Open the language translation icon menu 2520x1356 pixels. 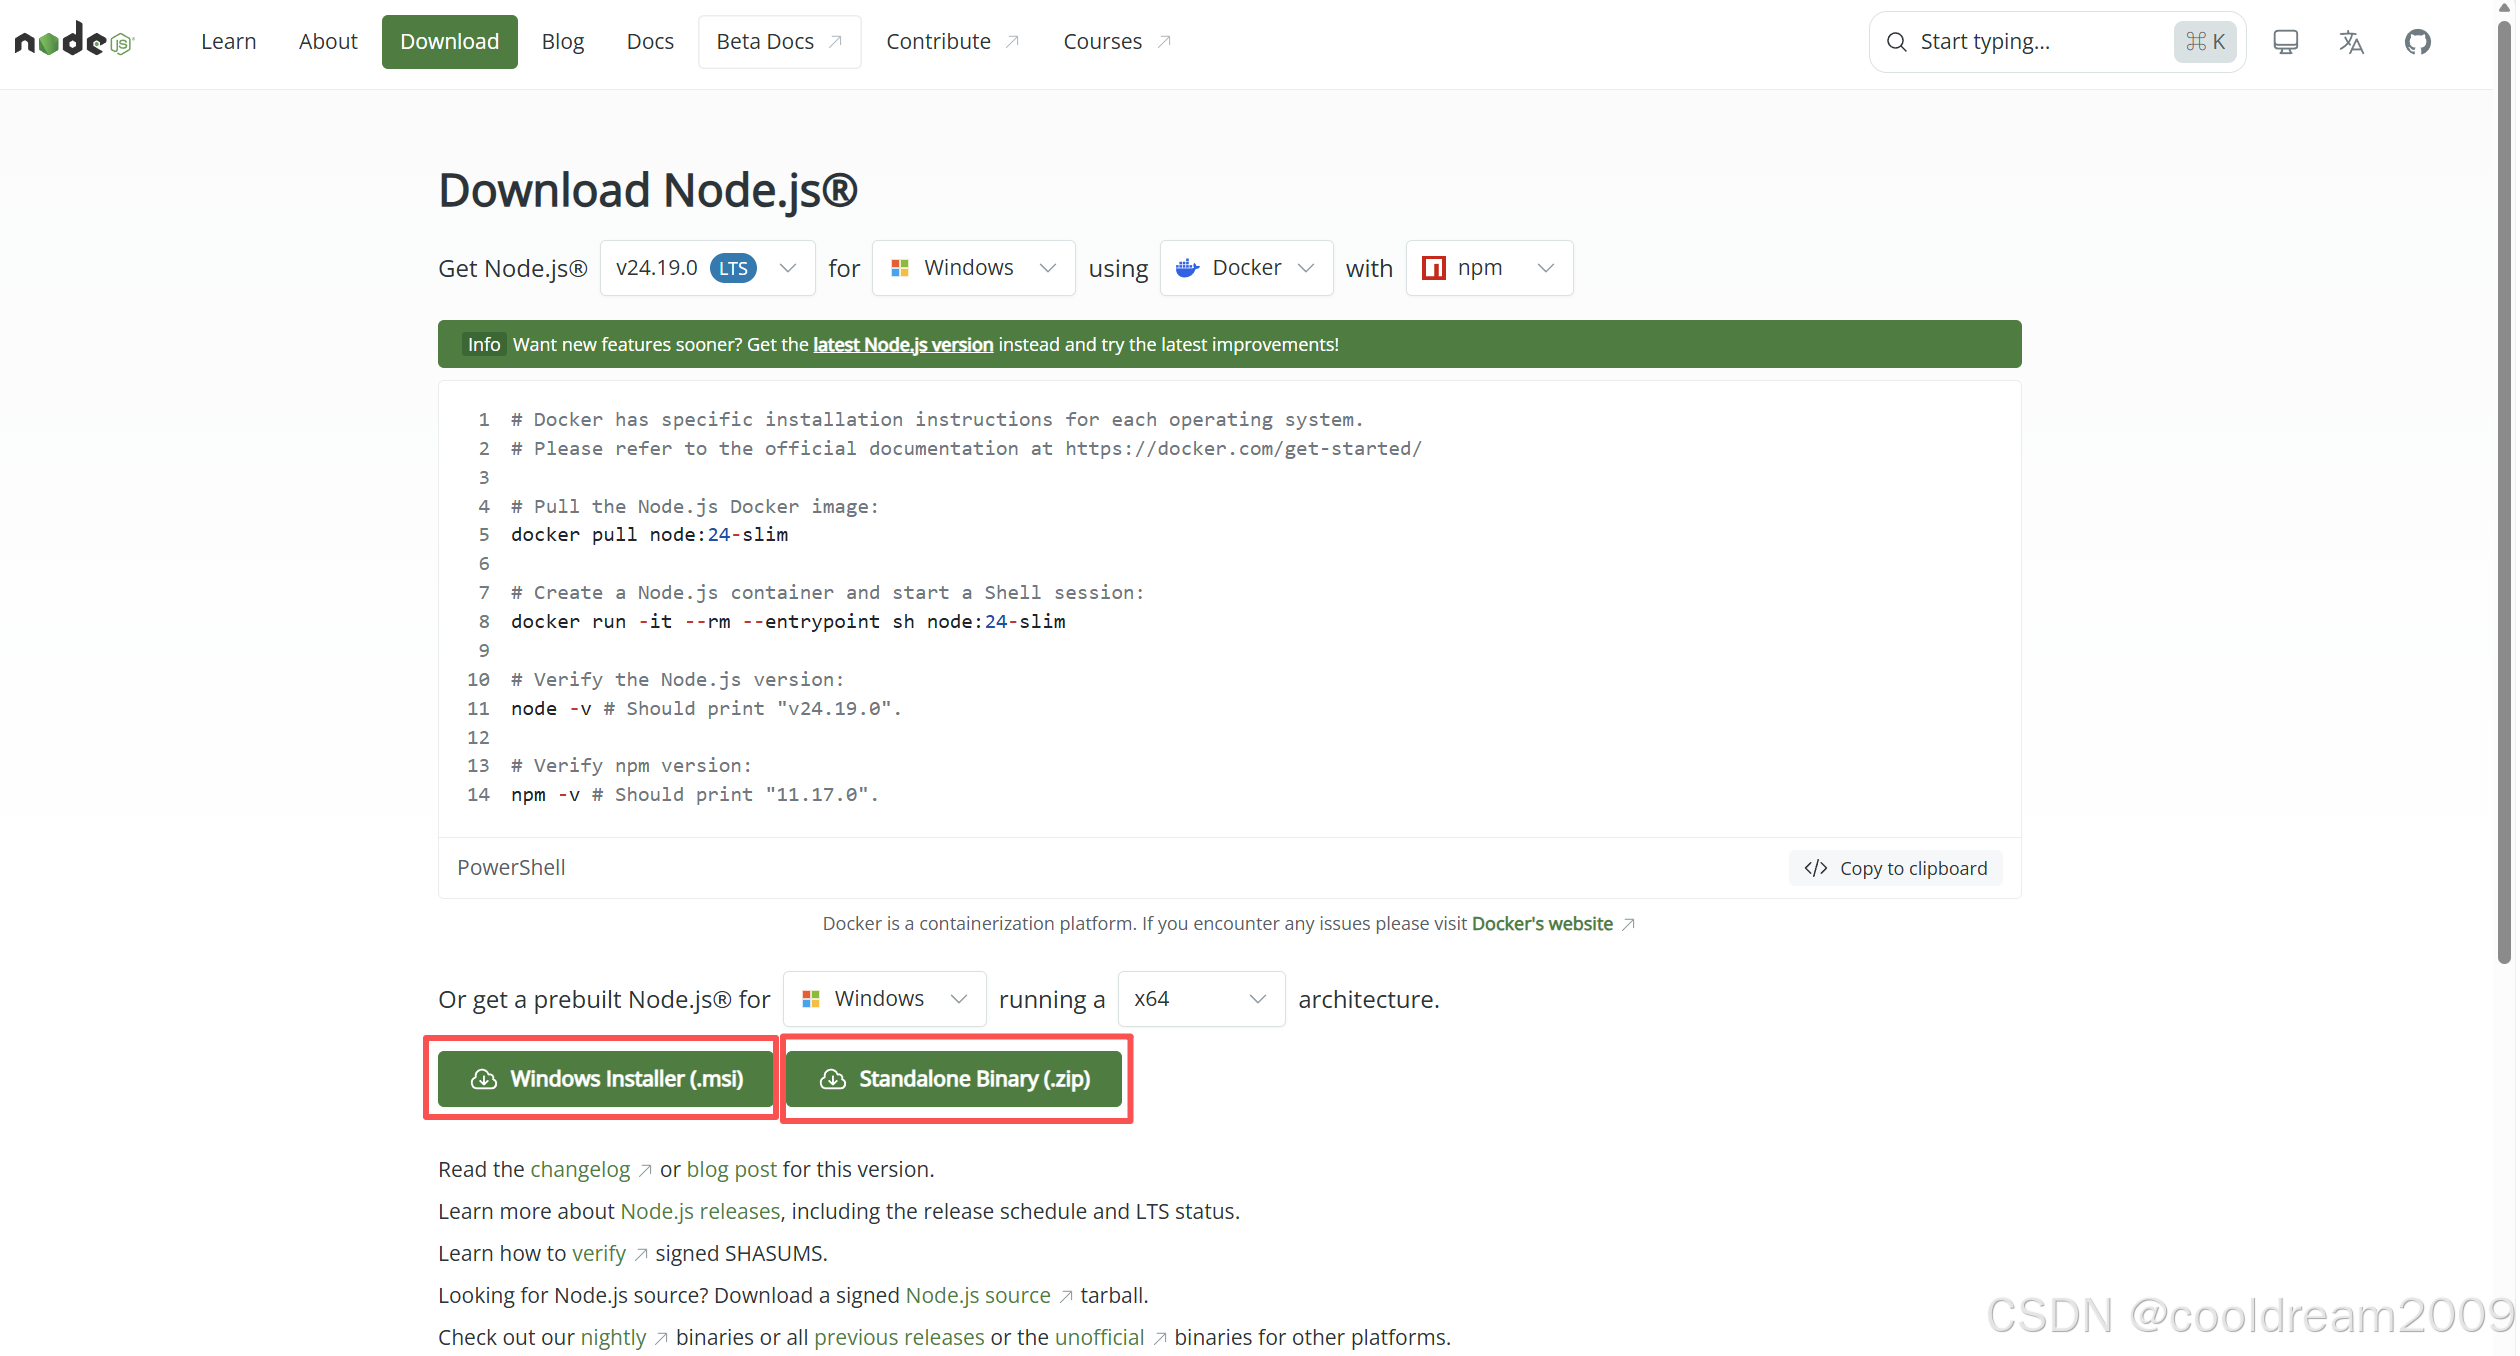tap(2351, 42)
